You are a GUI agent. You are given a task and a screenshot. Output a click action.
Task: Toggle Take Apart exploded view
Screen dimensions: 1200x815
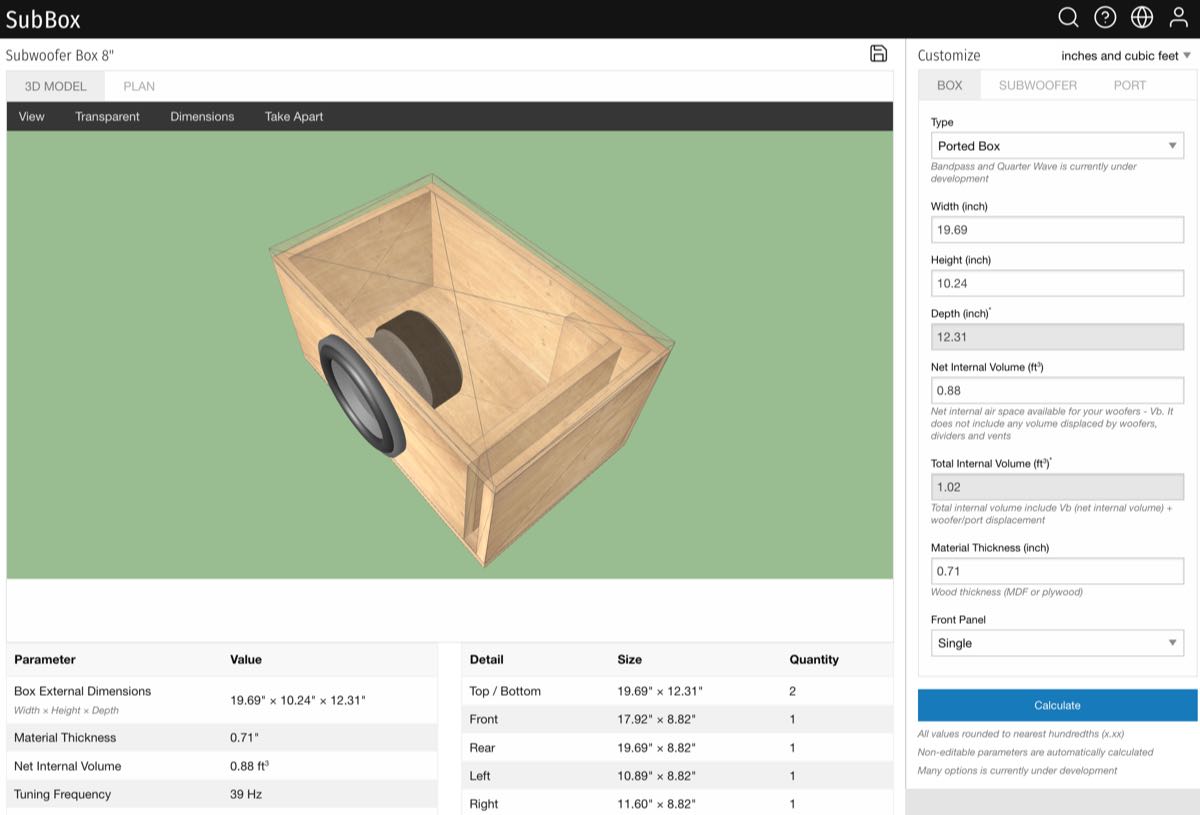click(x=294, y=117)
